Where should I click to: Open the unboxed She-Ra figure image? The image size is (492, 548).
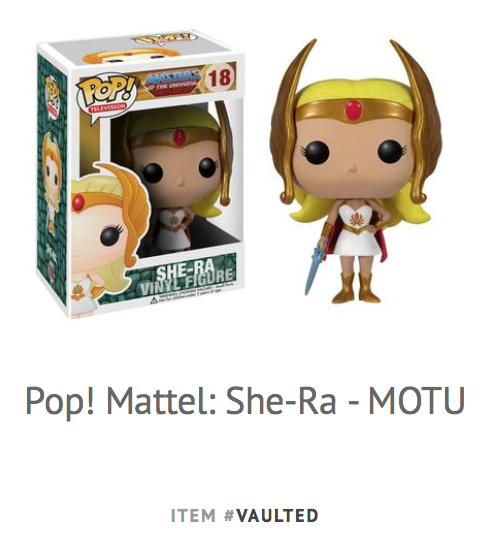point(354,172)
